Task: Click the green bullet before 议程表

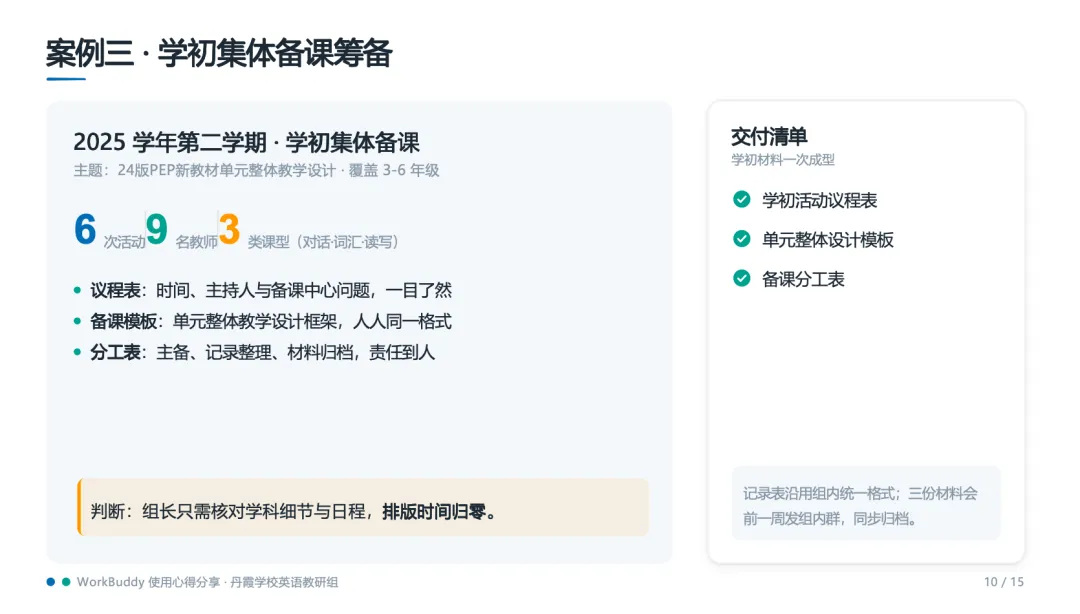Action: [x=77, y=291]
